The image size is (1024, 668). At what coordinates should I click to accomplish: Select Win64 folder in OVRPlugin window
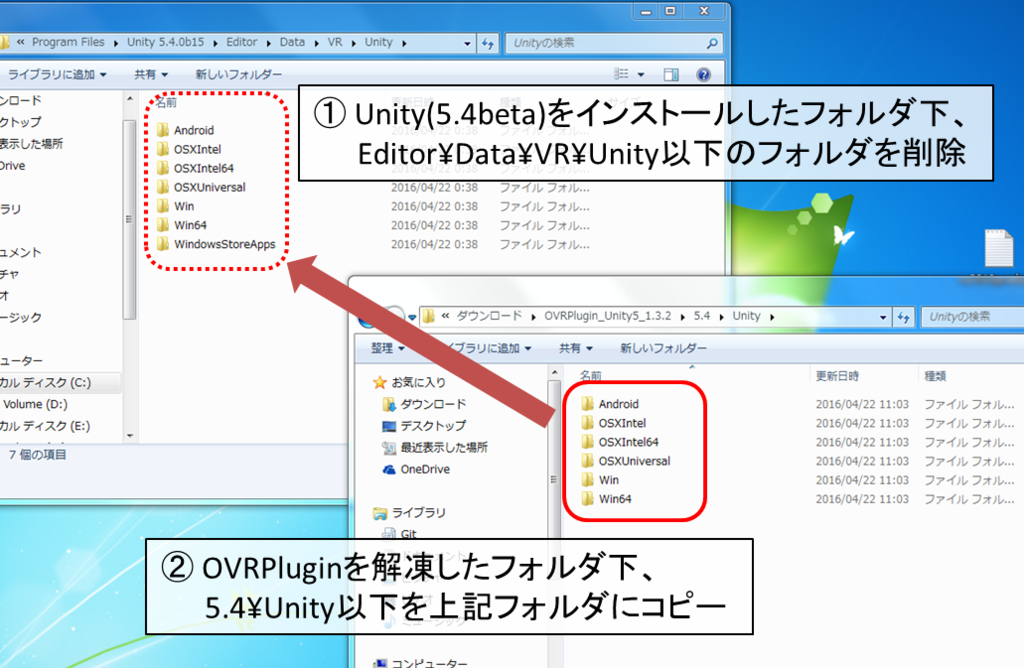point(606,498)
